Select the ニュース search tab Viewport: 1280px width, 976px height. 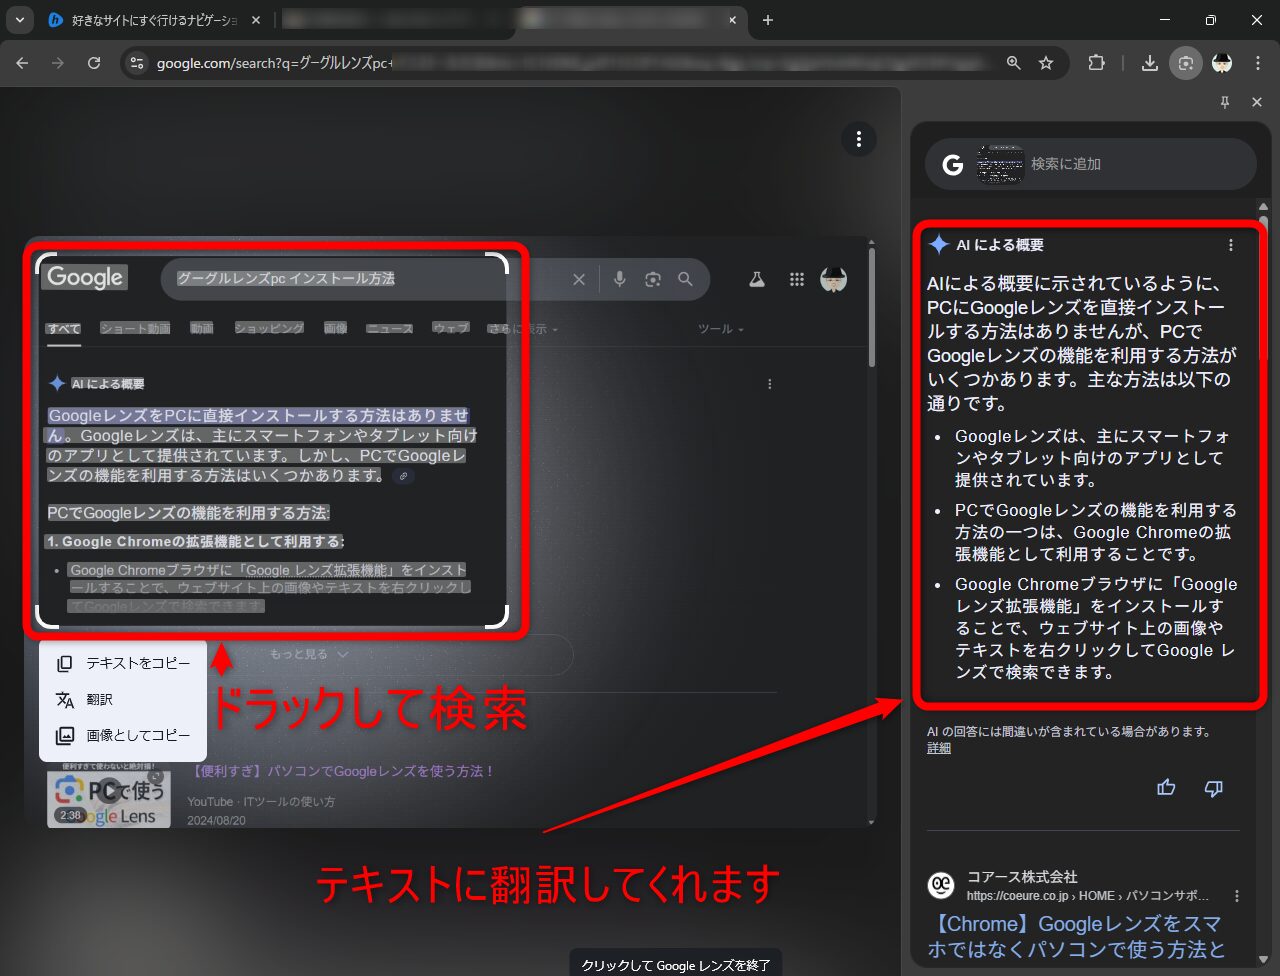click(389, 328)
